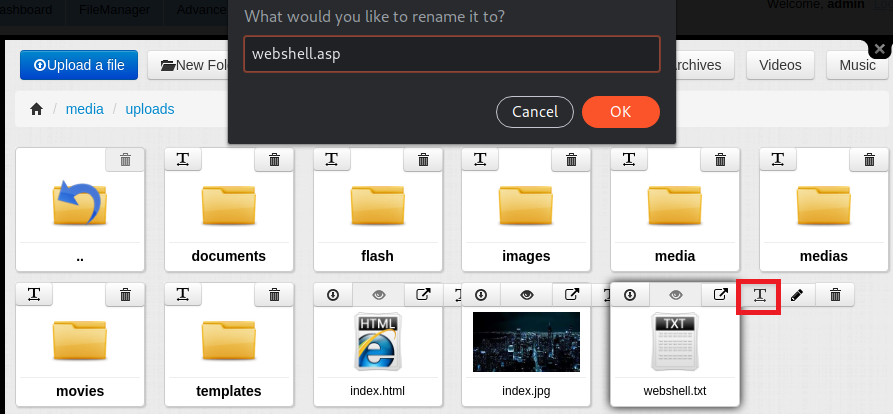Go to the uploads breadcrumb link

[x=150, y=109]
